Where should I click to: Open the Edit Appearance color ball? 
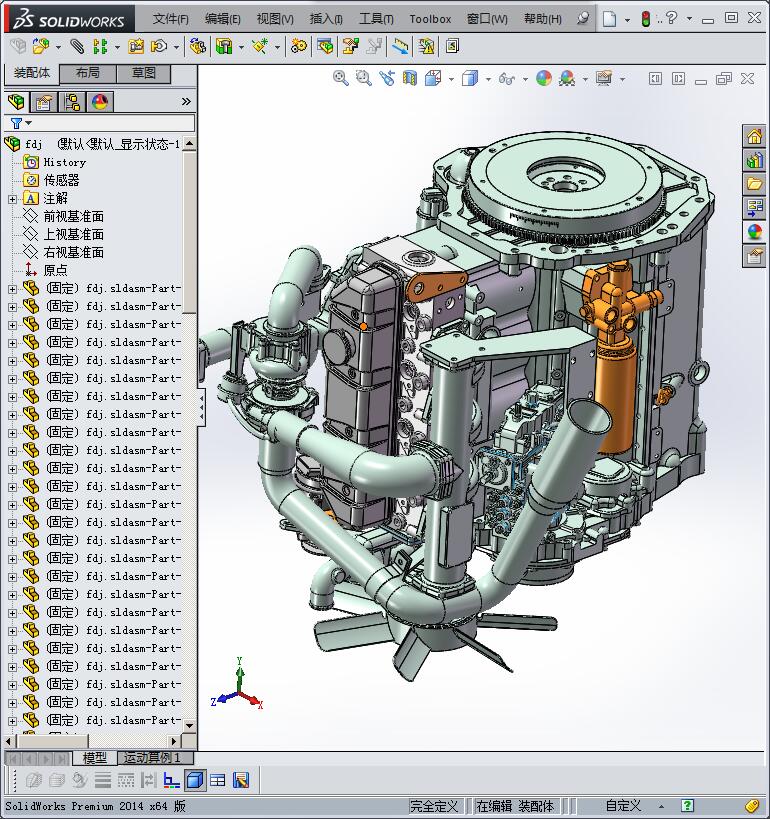(x=544, y=78)
